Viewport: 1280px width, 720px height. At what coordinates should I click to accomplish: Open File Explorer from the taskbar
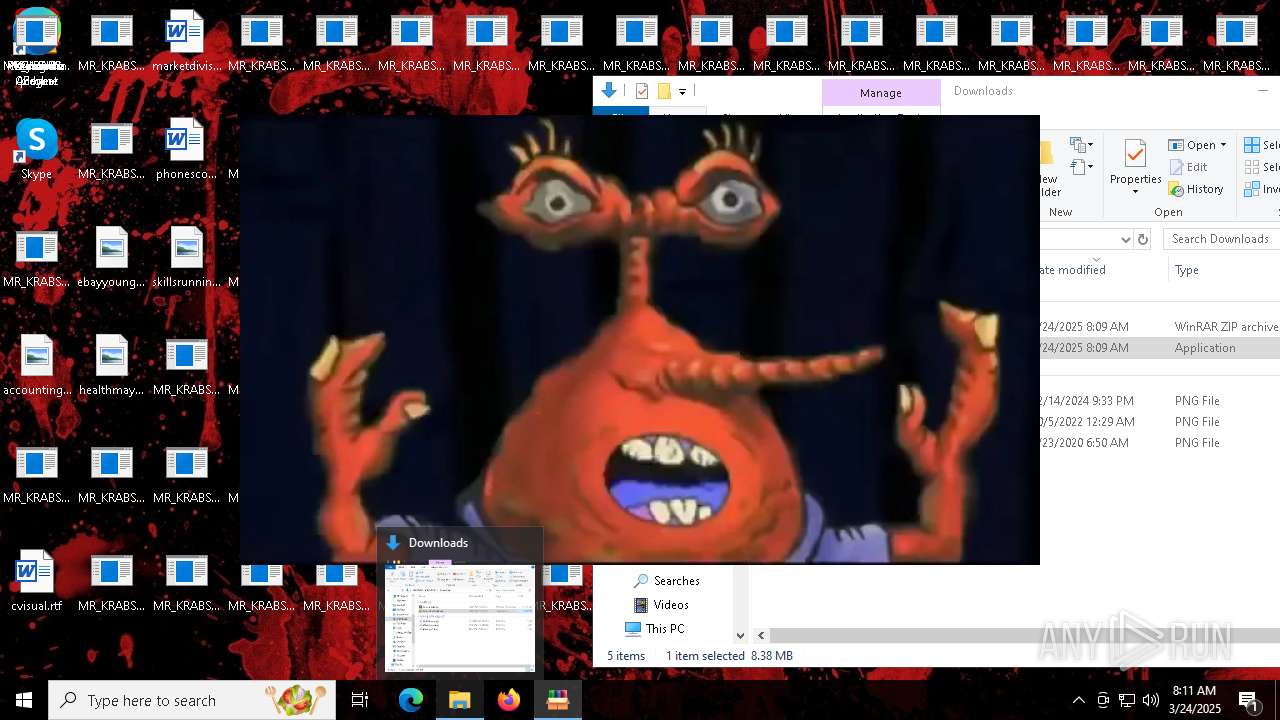pyautogui.click(x=460, y=700)
